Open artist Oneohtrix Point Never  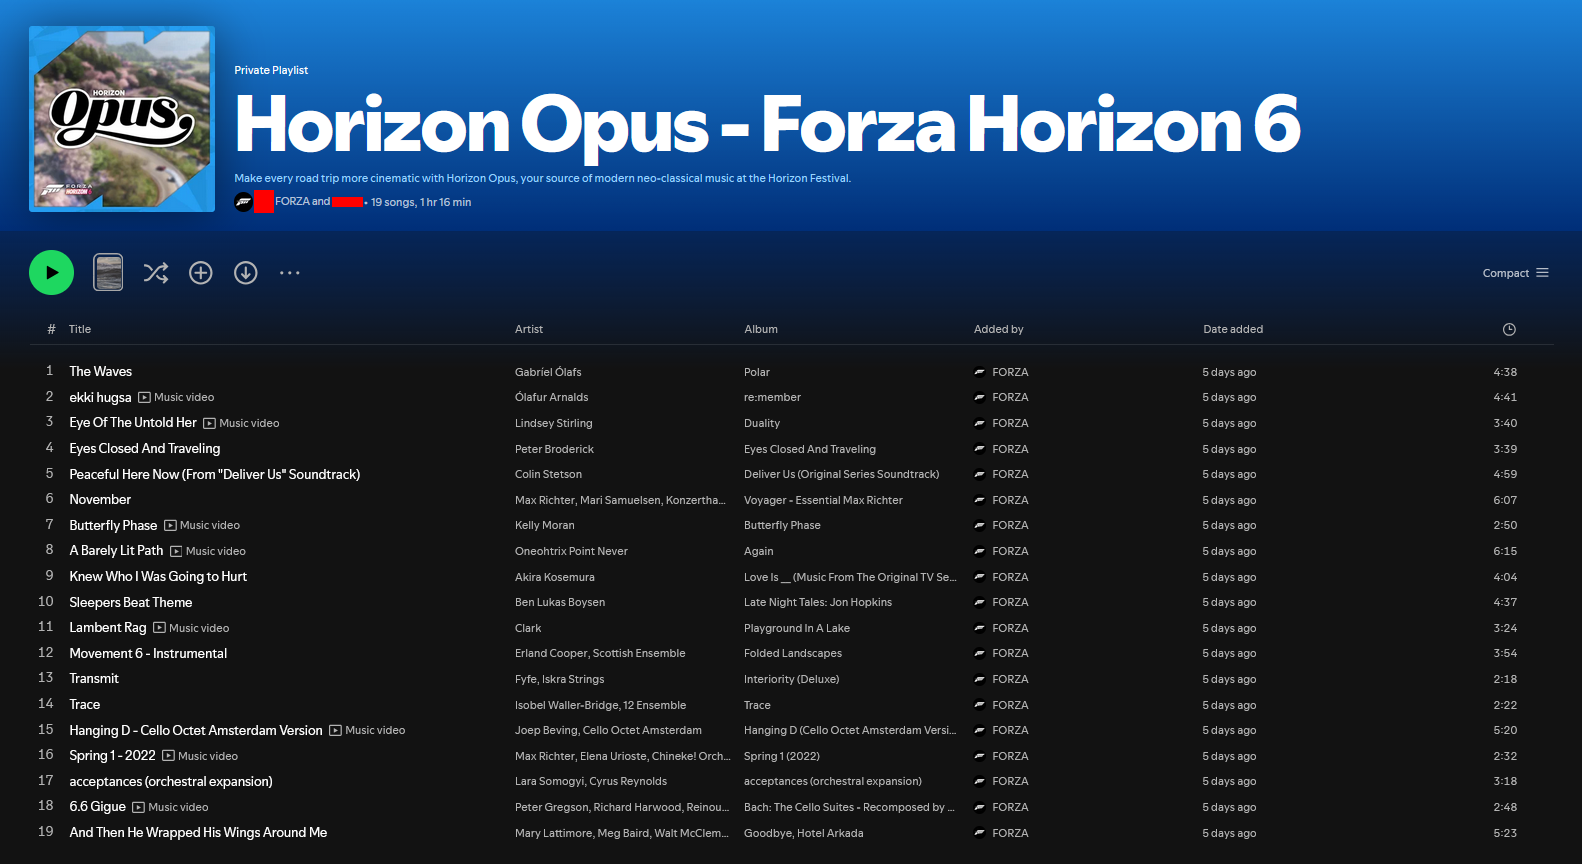tap(571, 551)
